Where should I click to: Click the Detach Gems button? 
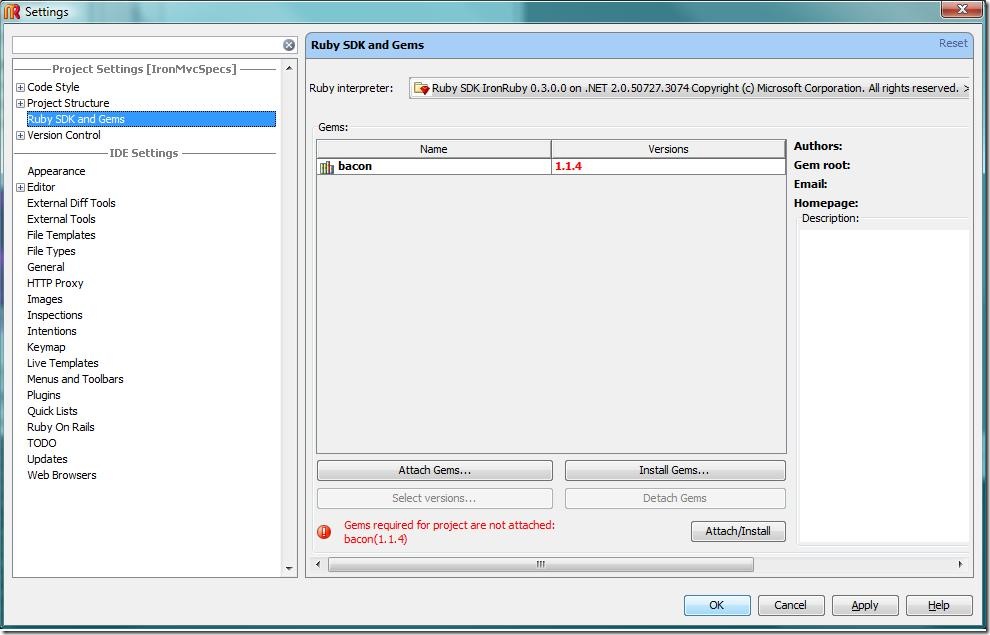pos(675,498)
